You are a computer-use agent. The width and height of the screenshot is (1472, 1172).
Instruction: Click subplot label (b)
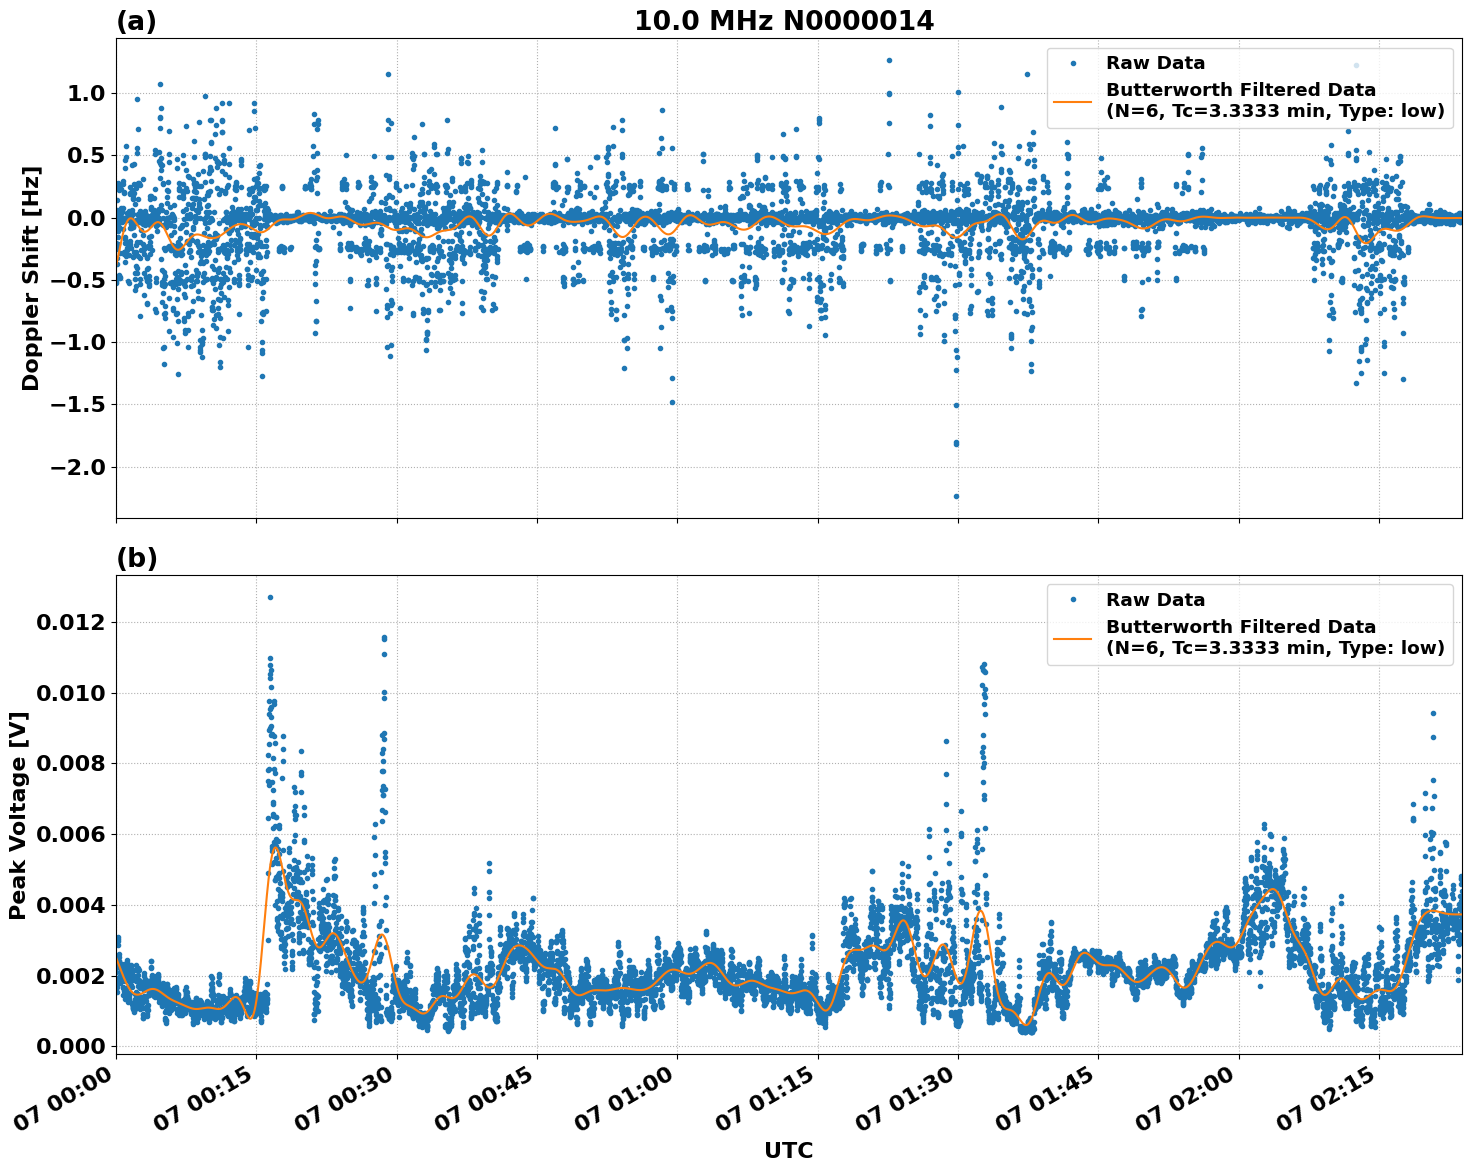coord(137,556)
